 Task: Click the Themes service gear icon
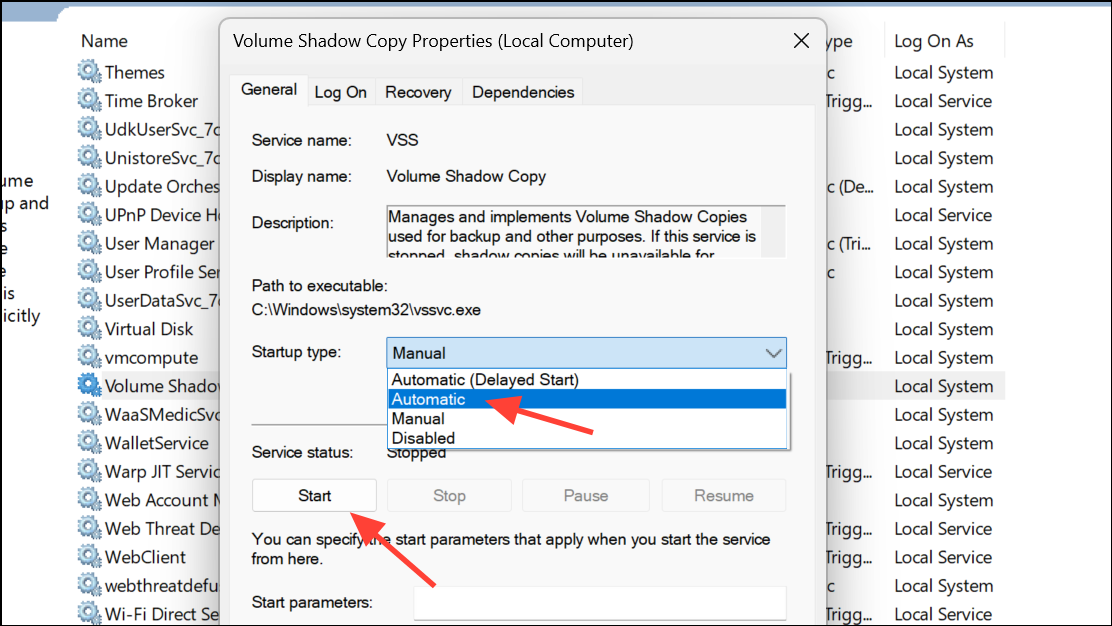[x=90, y=72]
